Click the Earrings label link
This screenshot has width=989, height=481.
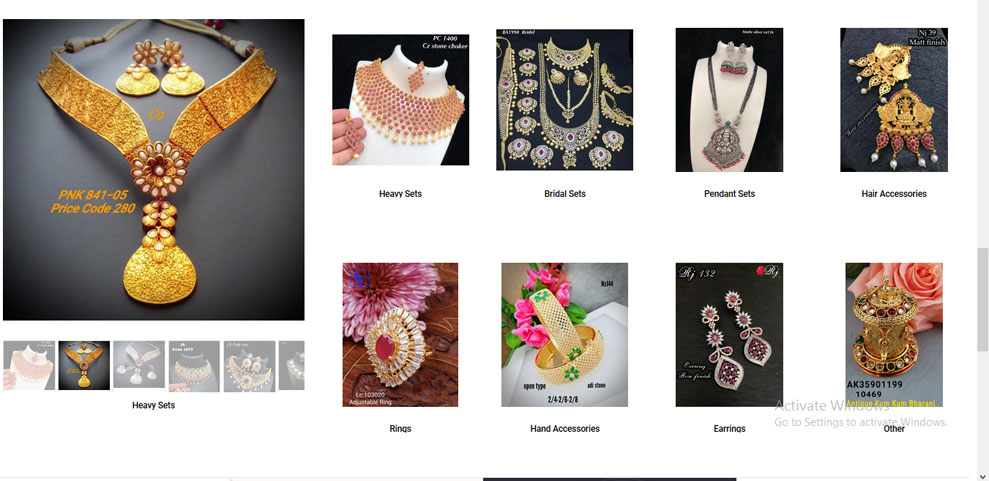(729, 429)
